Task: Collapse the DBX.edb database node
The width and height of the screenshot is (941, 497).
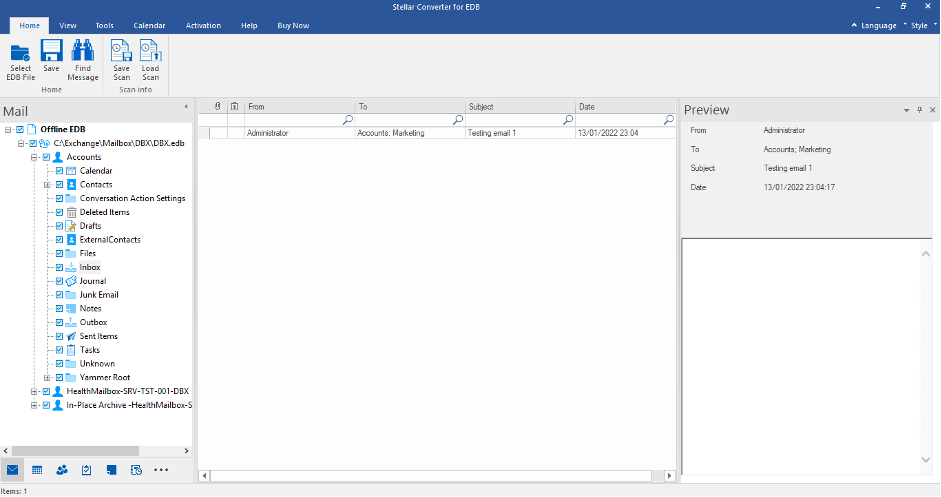Action: pyautogui.click(x=21, y=143)
